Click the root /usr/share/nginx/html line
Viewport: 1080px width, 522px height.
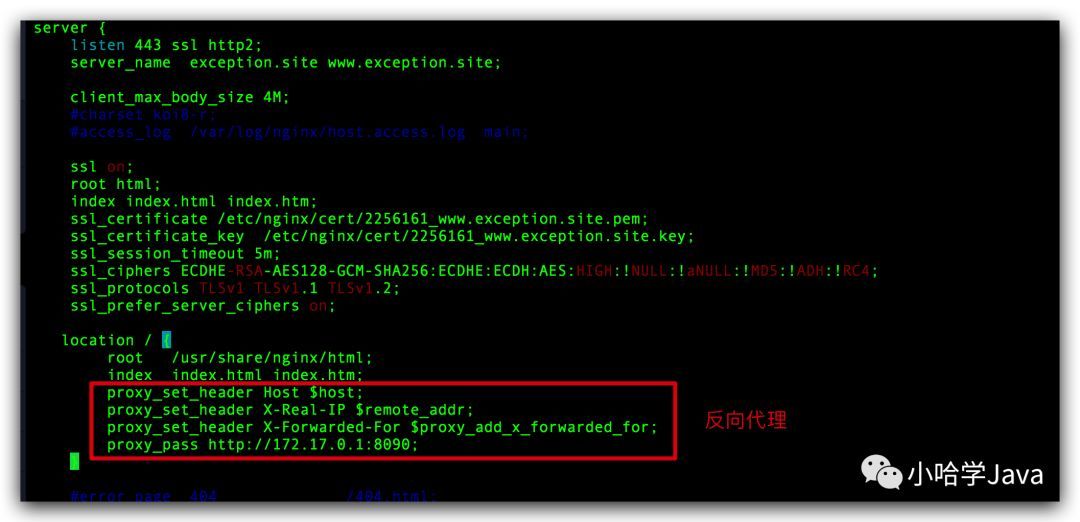coord(240,358)
